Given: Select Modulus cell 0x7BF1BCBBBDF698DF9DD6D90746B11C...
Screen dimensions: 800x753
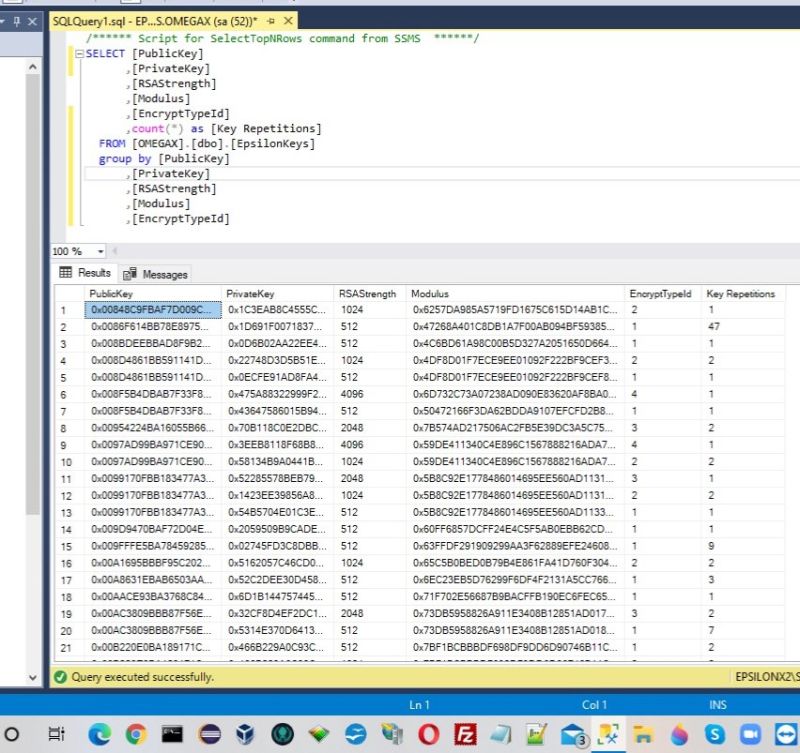Looking at the screenshot, I should pyautogui.click(x=515, y=647).
